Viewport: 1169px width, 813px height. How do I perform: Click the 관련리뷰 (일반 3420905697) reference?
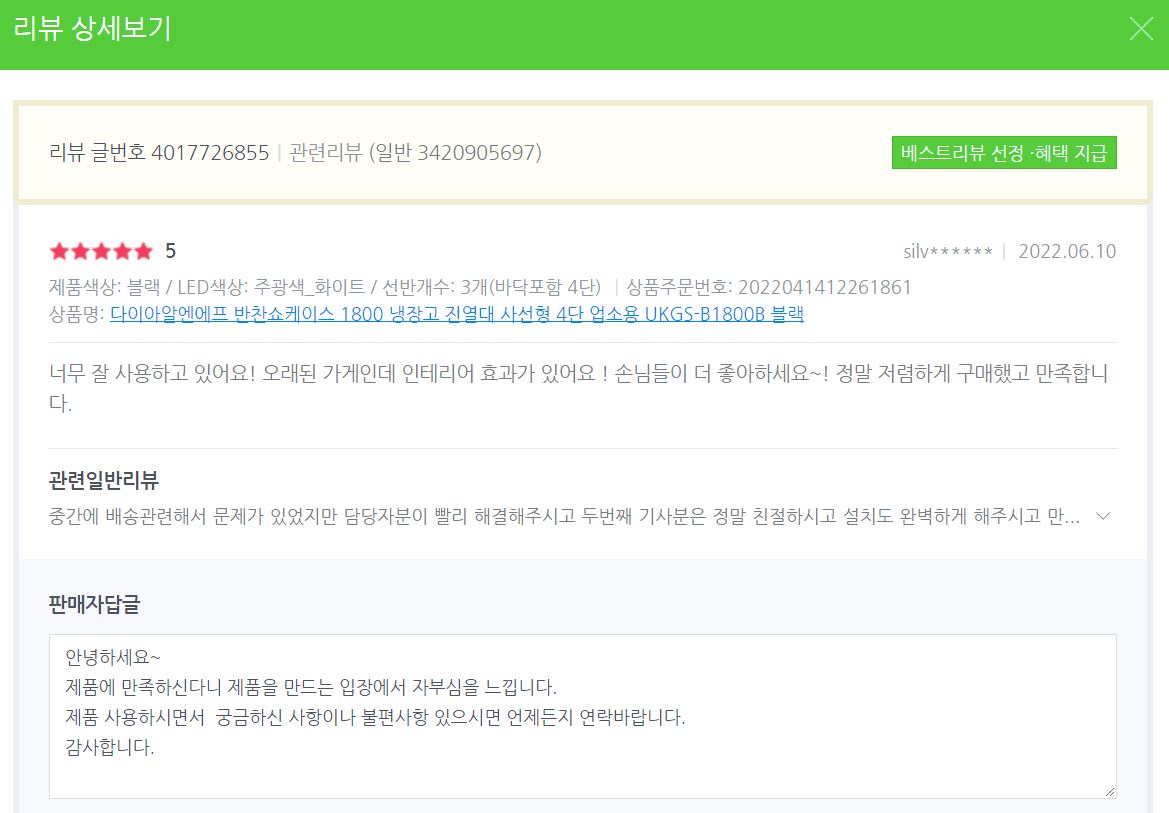pos(415,153)
